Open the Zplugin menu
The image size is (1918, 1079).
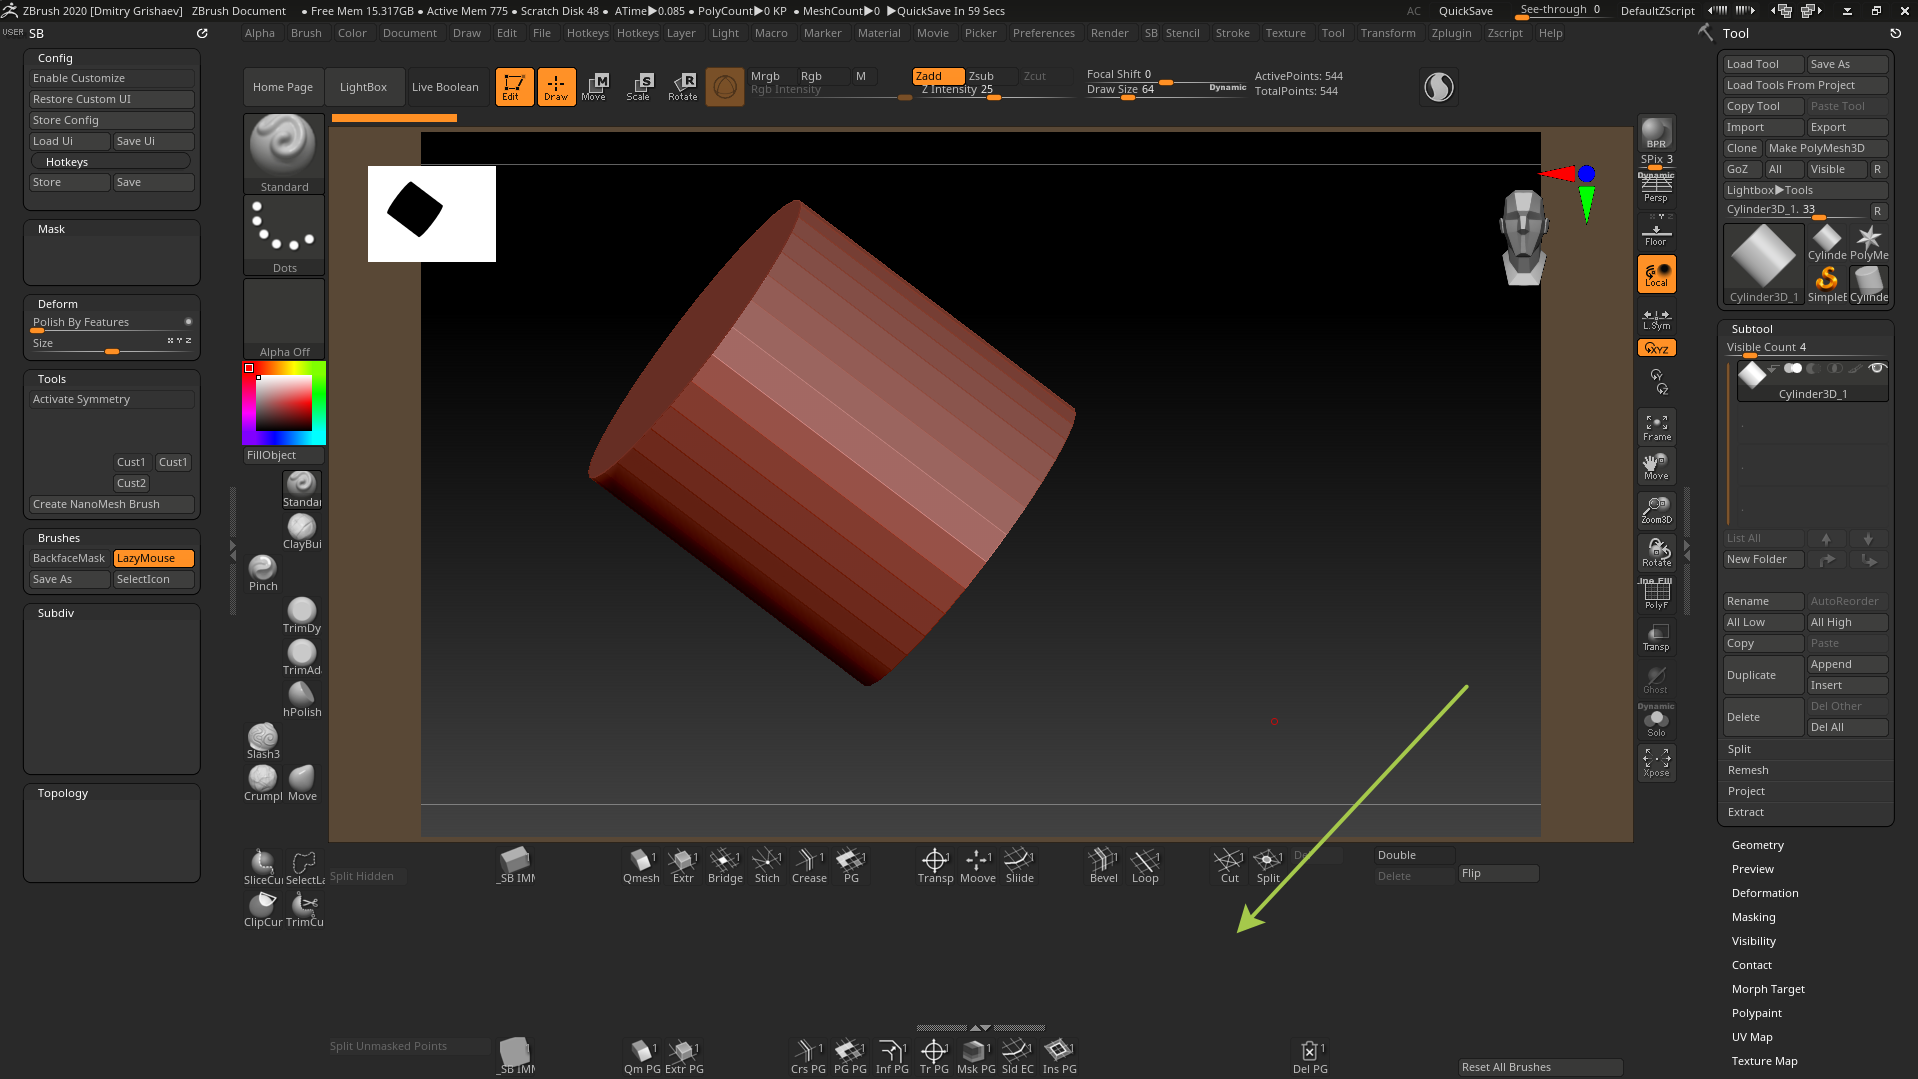[x=1451, y=32]
